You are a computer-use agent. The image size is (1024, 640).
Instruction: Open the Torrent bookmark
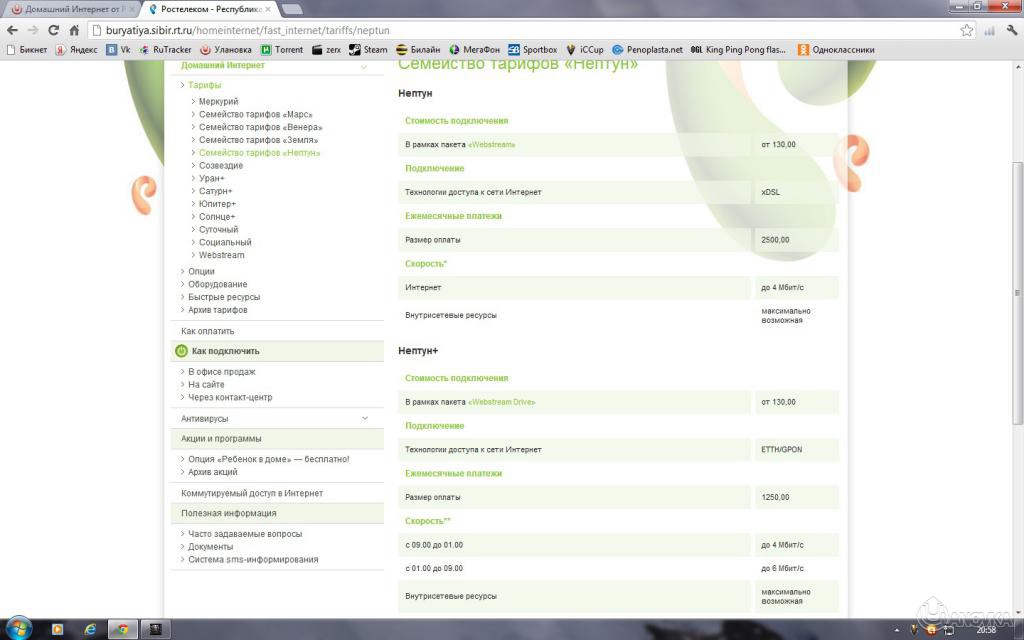pyautogui.click(x=282, y=50)
